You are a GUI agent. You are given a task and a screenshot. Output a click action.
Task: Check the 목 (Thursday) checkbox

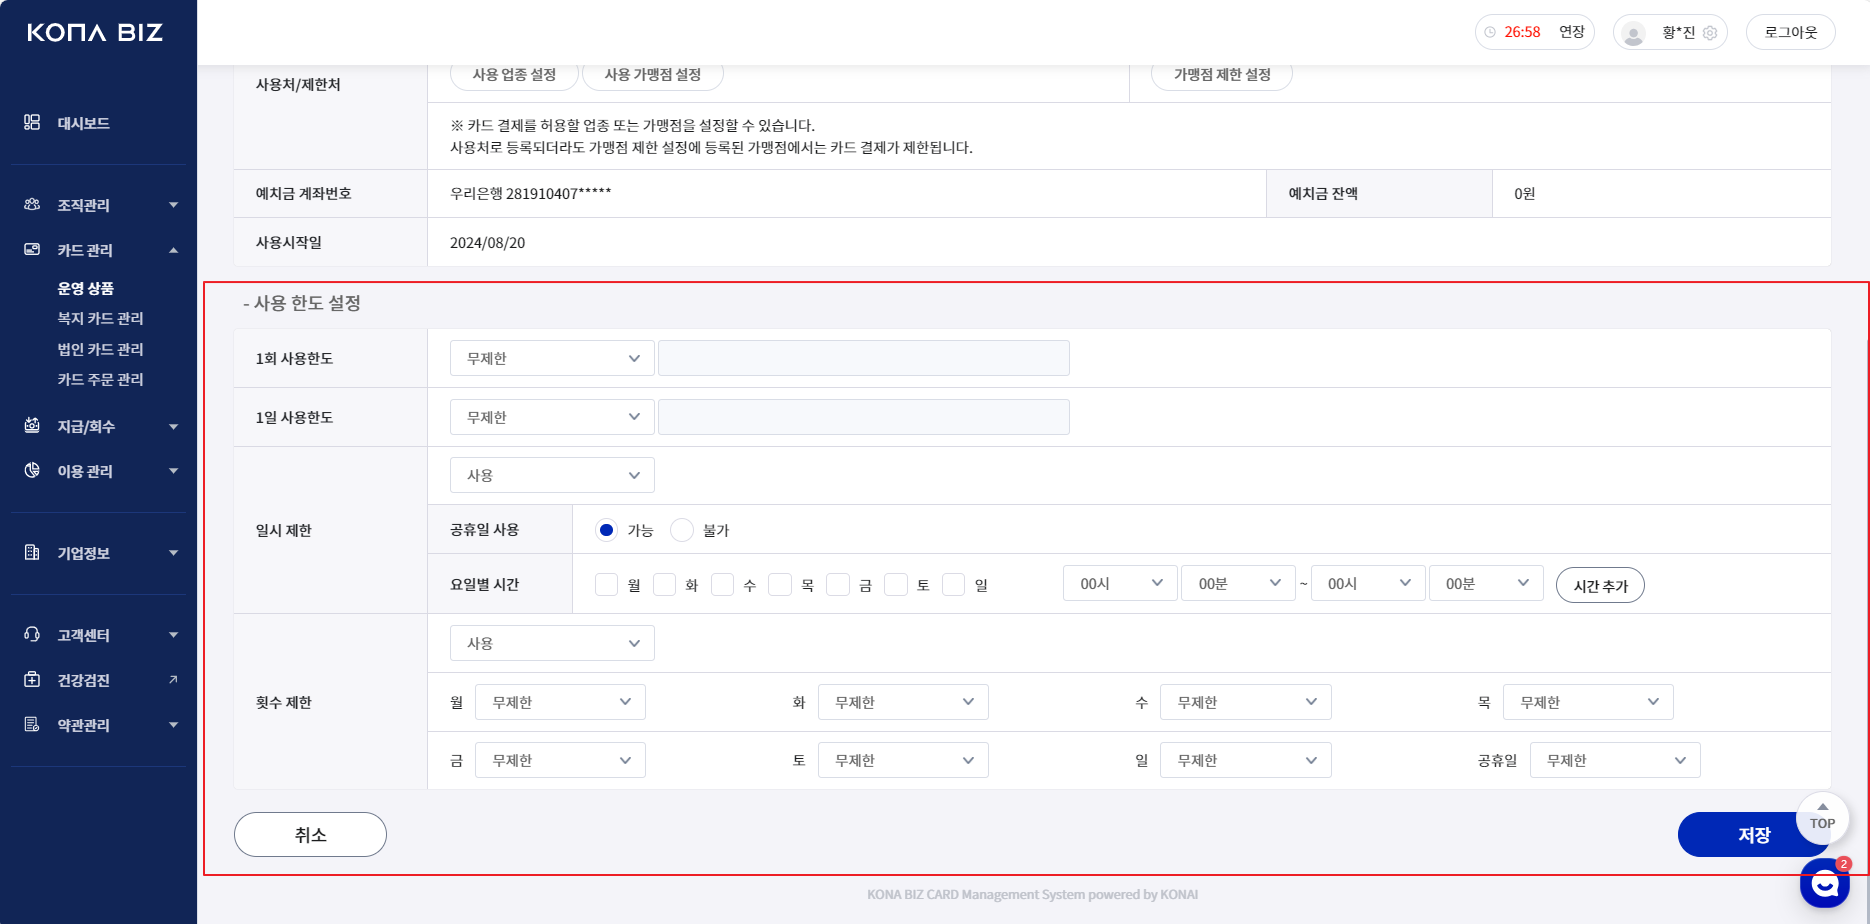780,584
